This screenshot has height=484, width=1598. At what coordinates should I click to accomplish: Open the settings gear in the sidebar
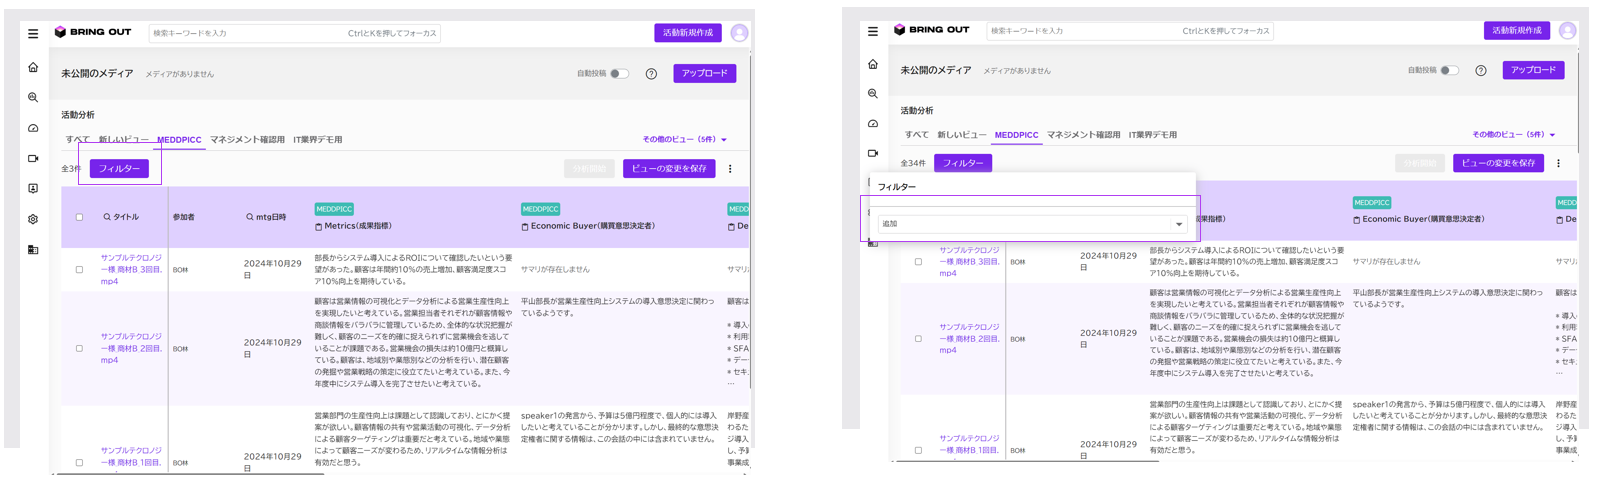tap(33, 219)
